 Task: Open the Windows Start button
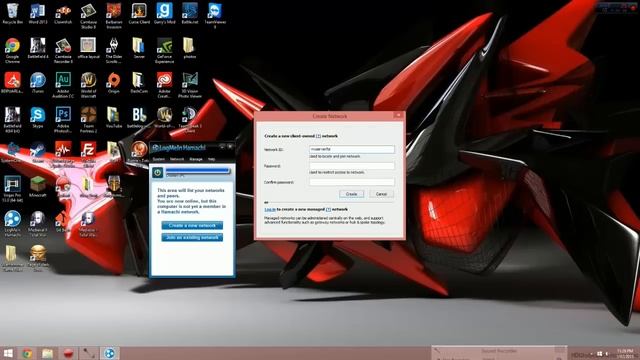[x=8, y=353]
